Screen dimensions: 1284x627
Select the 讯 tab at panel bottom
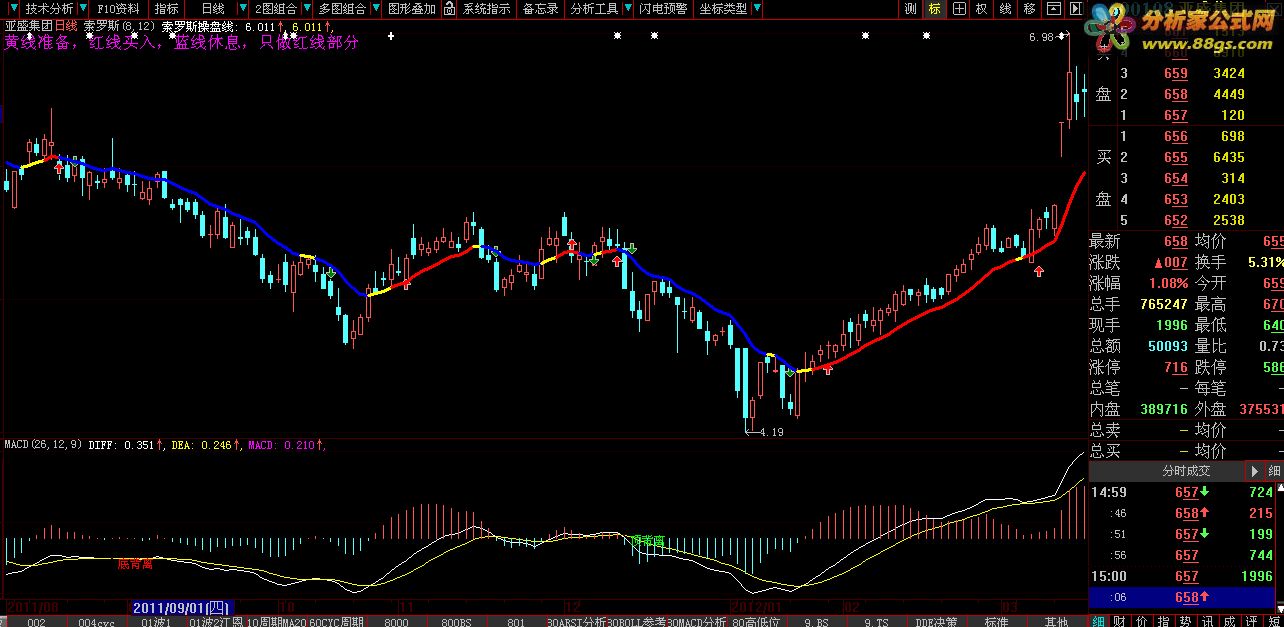[1207, 621]
